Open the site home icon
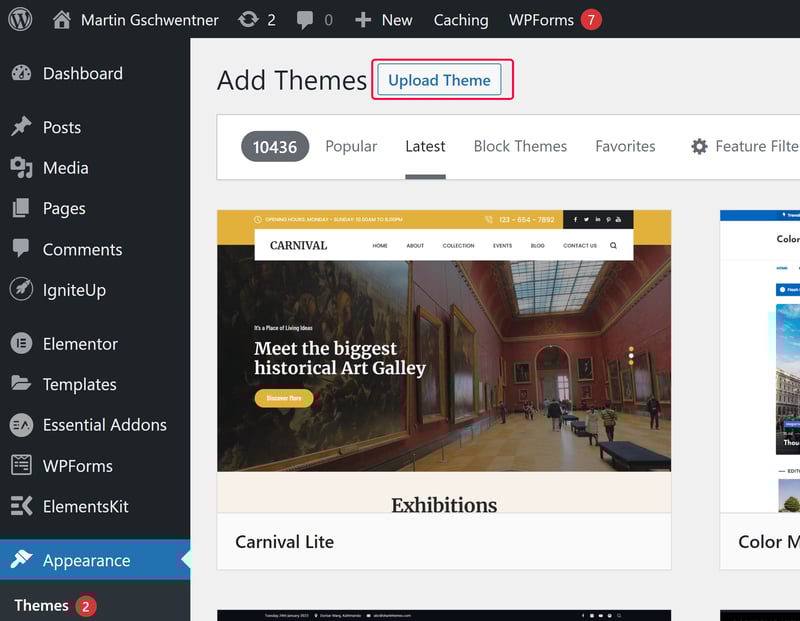Image resolution: width=800 pixels, height=621 pixels. 62,19
